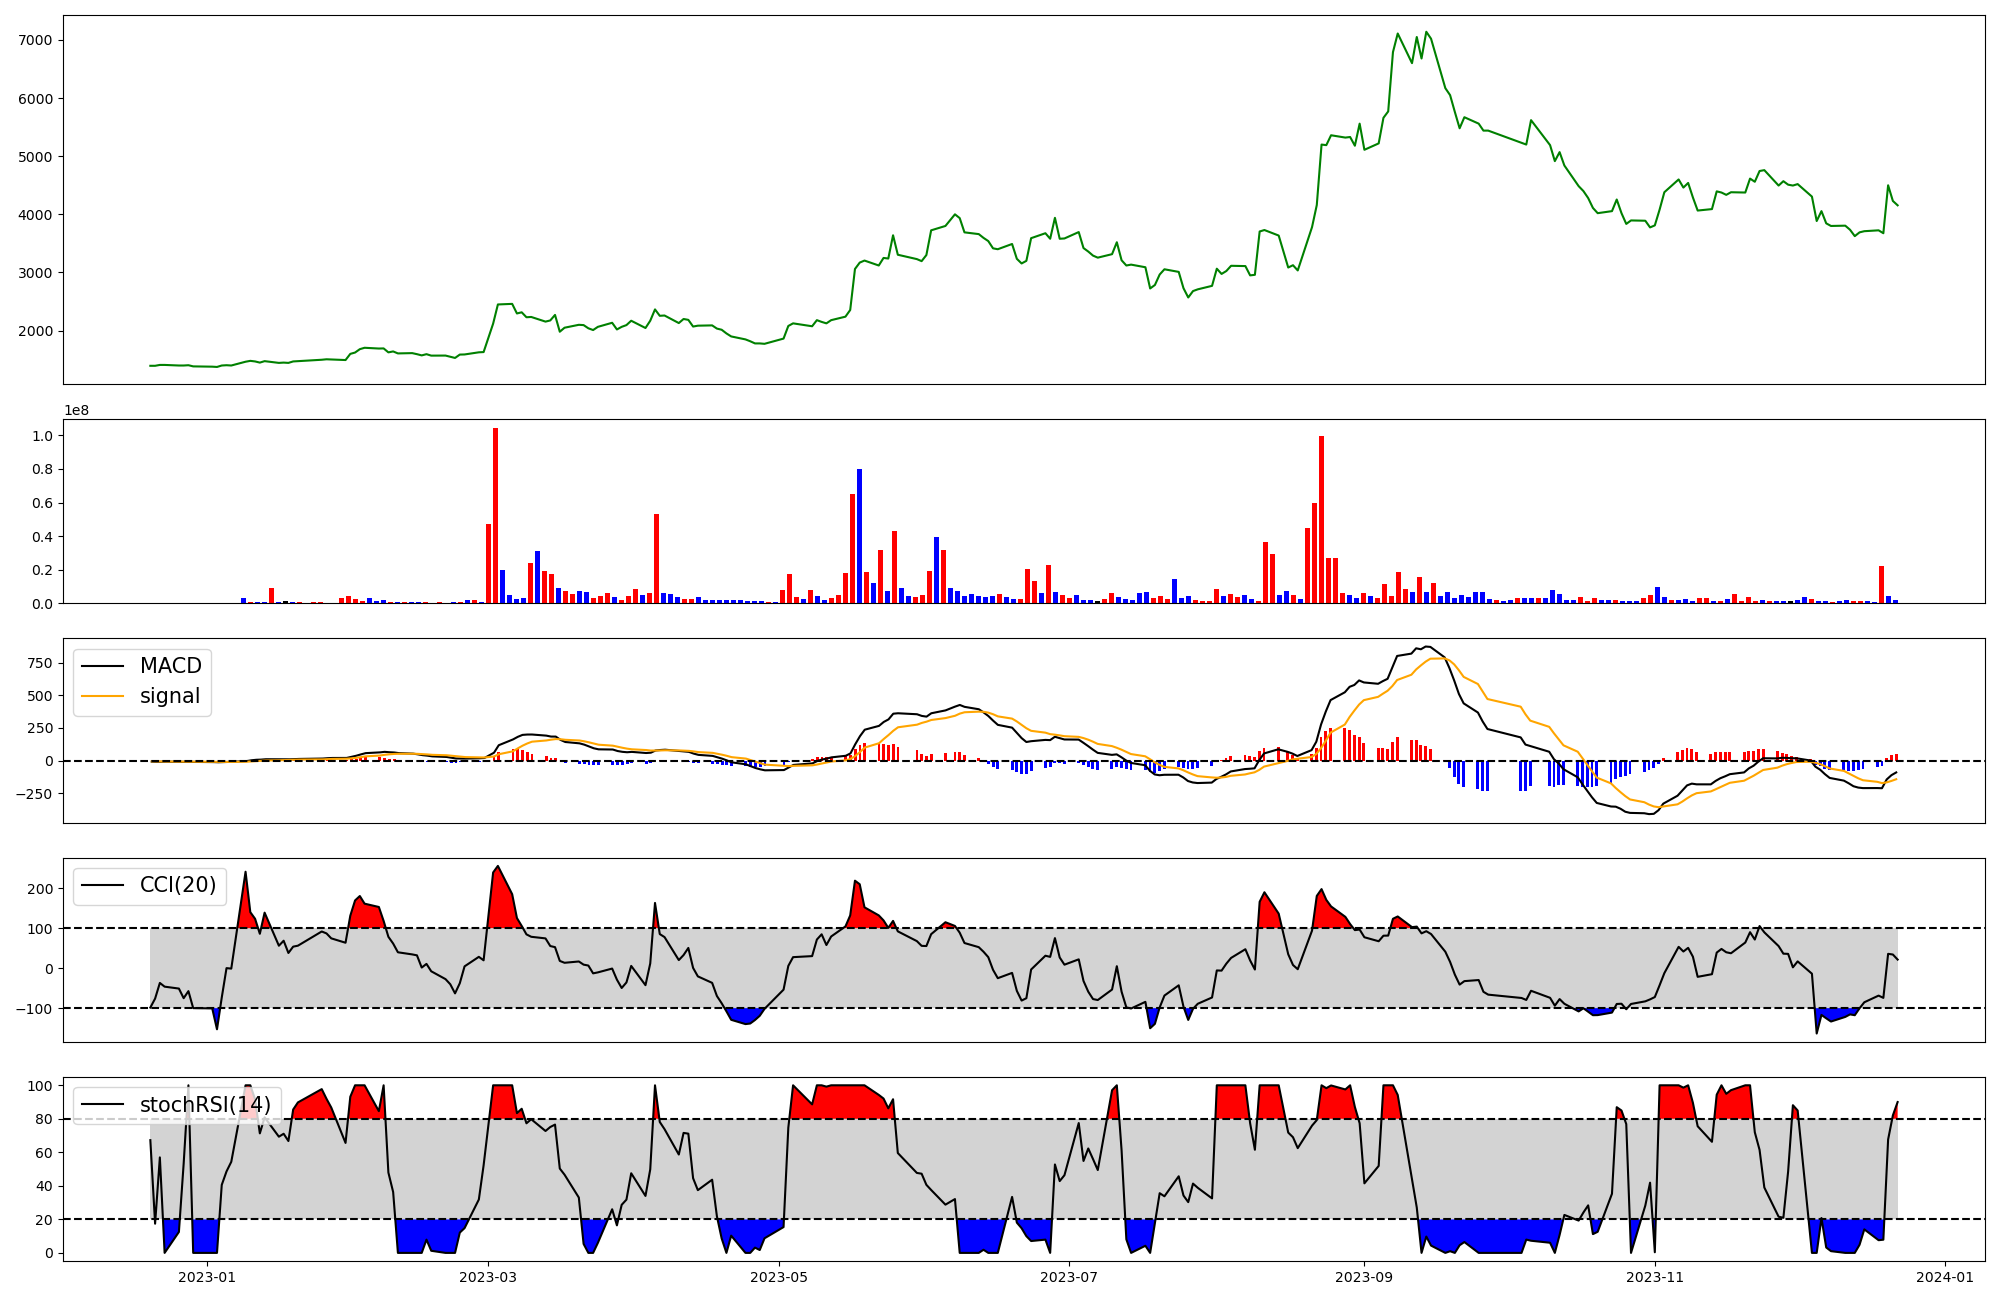
Task: Click the 60 label on the stochRSI axis
Action: click(x=45, y=1153)
